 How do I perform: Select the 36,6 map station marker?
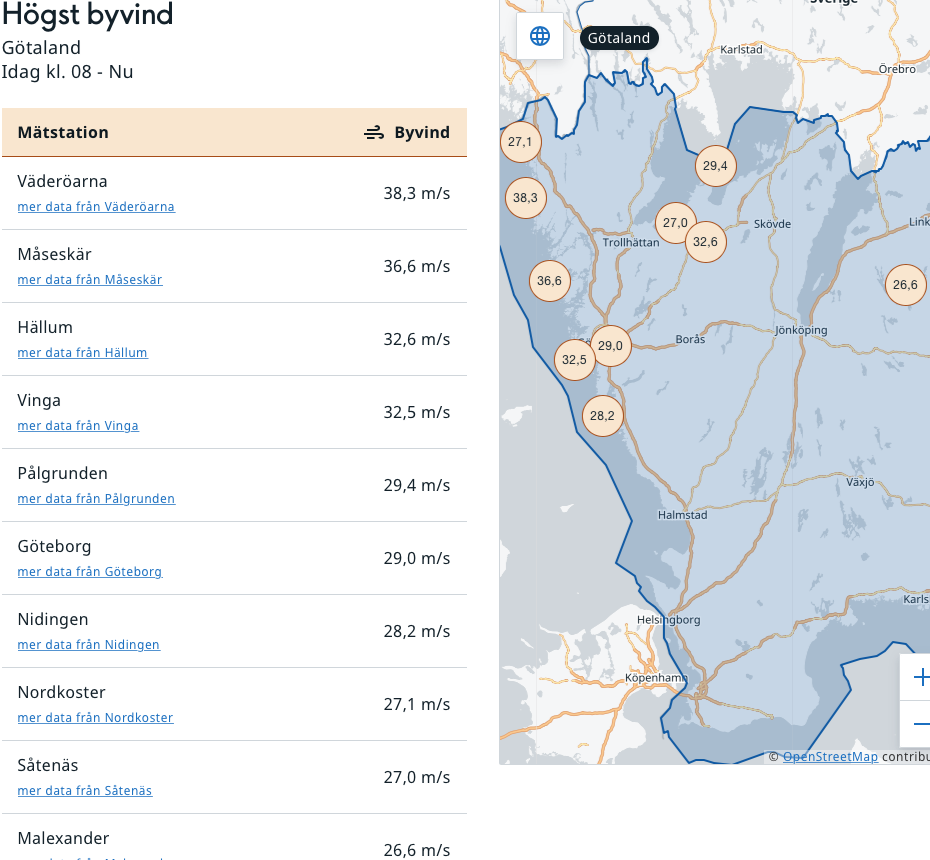point(549,281)
